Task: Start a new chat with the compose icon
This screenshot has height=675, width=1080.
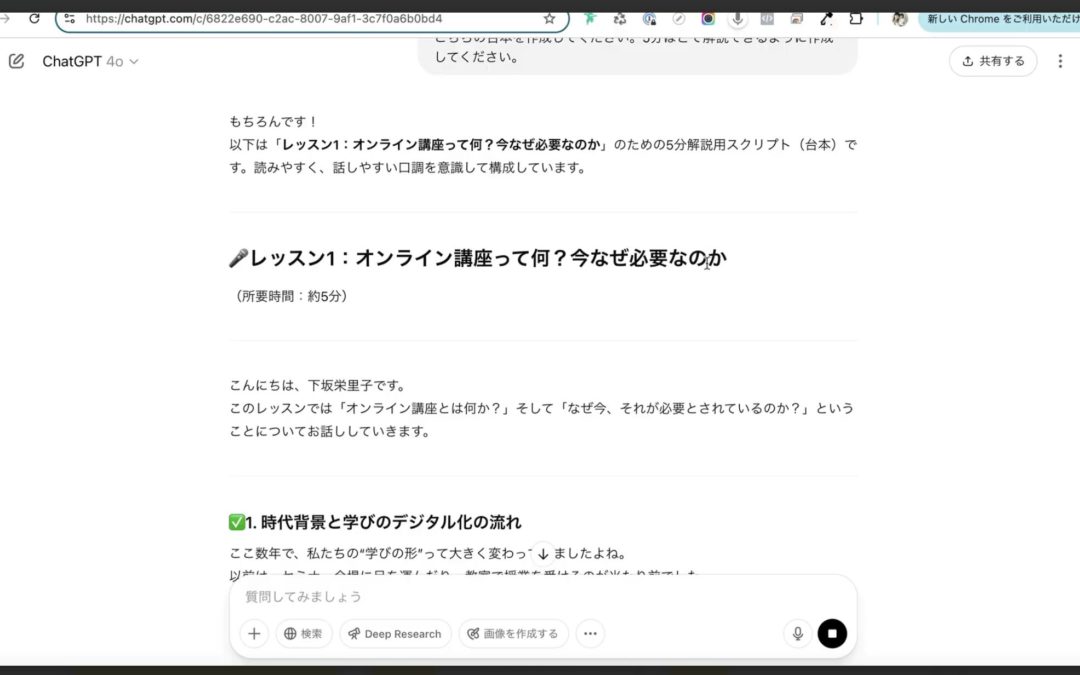Action: pyautogui.click(x=16, y=60)
